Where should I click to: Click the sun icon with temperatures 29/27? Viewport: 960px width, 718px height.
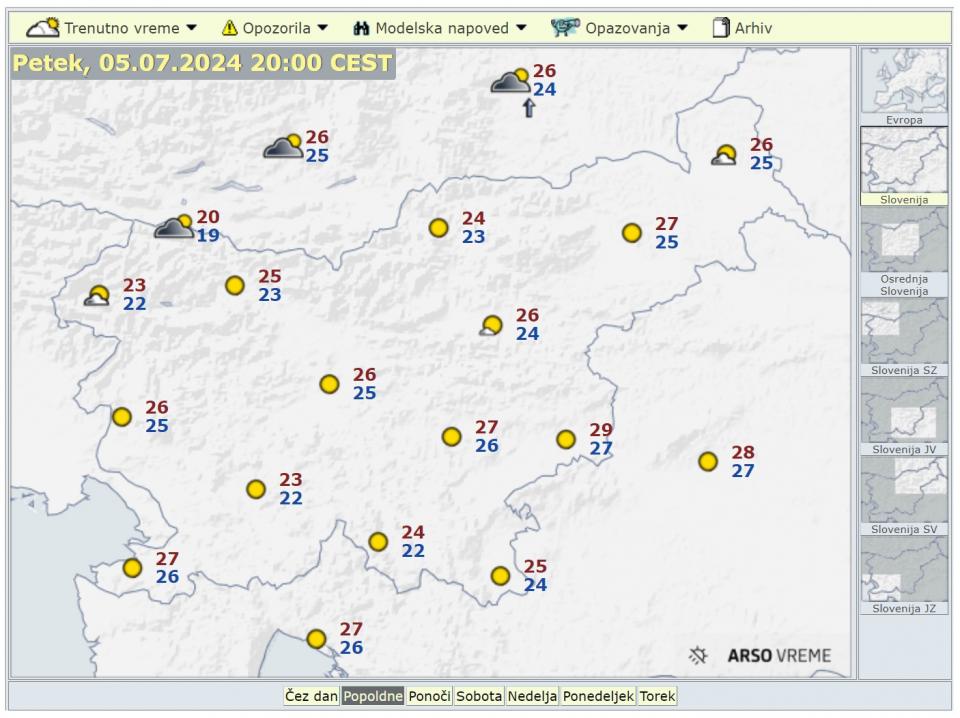point(566,439)
